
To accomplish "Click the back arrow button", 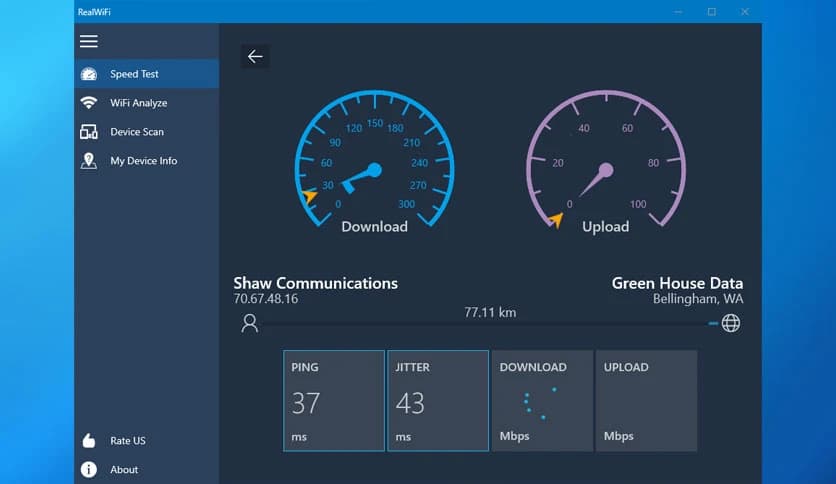I will tap(255, 56).
